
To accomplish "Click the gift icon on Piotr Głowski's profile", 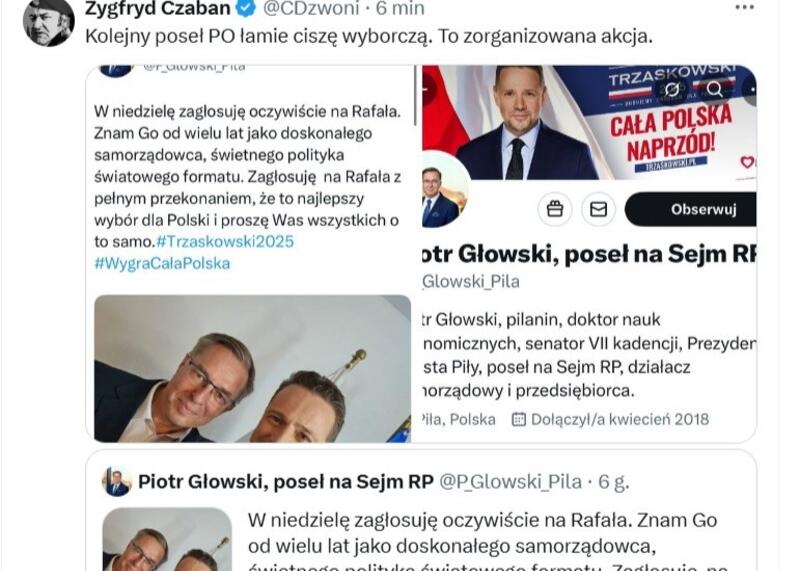I will (555, 209).
